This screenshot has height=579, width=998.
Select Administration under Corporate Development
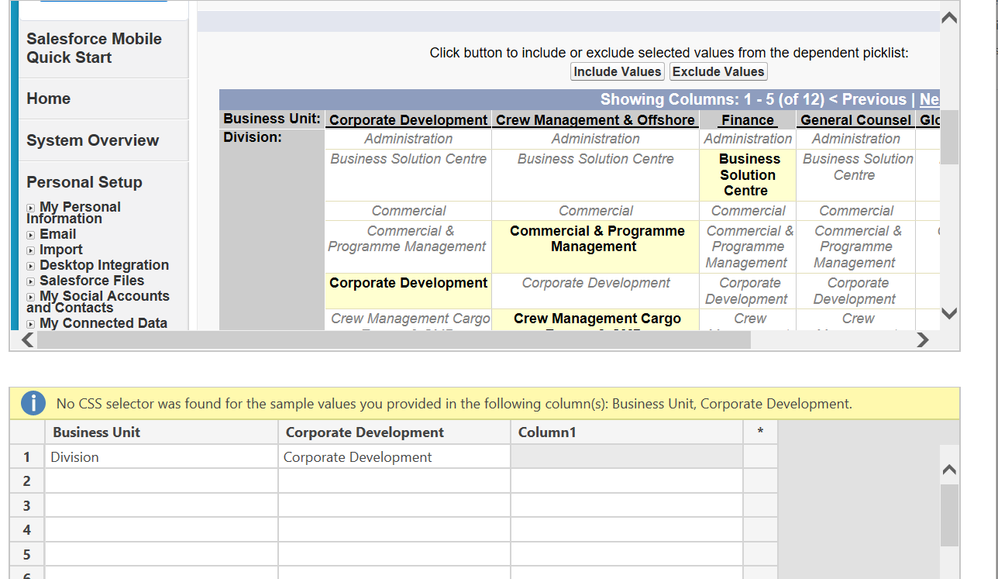pyautogui.click(x=408, y=139)
